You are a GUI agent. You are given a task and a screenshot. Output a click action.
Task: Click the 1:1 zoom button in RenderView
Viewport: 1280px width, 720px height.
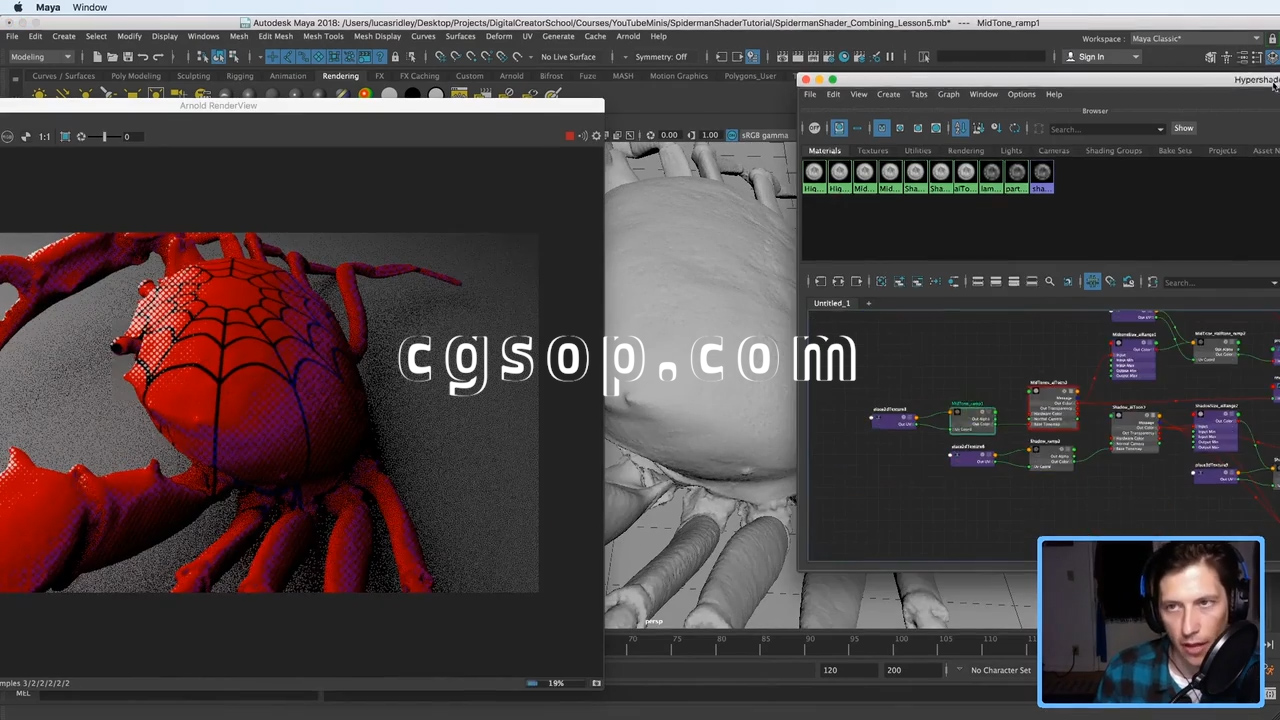[44, 136]
